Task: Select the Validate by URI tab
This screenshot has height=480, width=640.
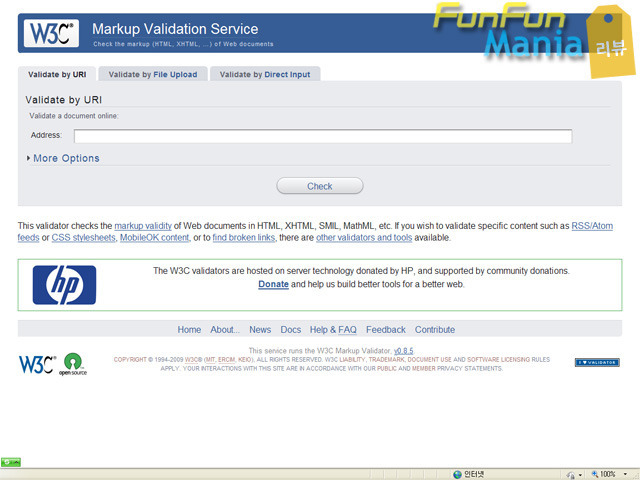Action: (57, 74)
